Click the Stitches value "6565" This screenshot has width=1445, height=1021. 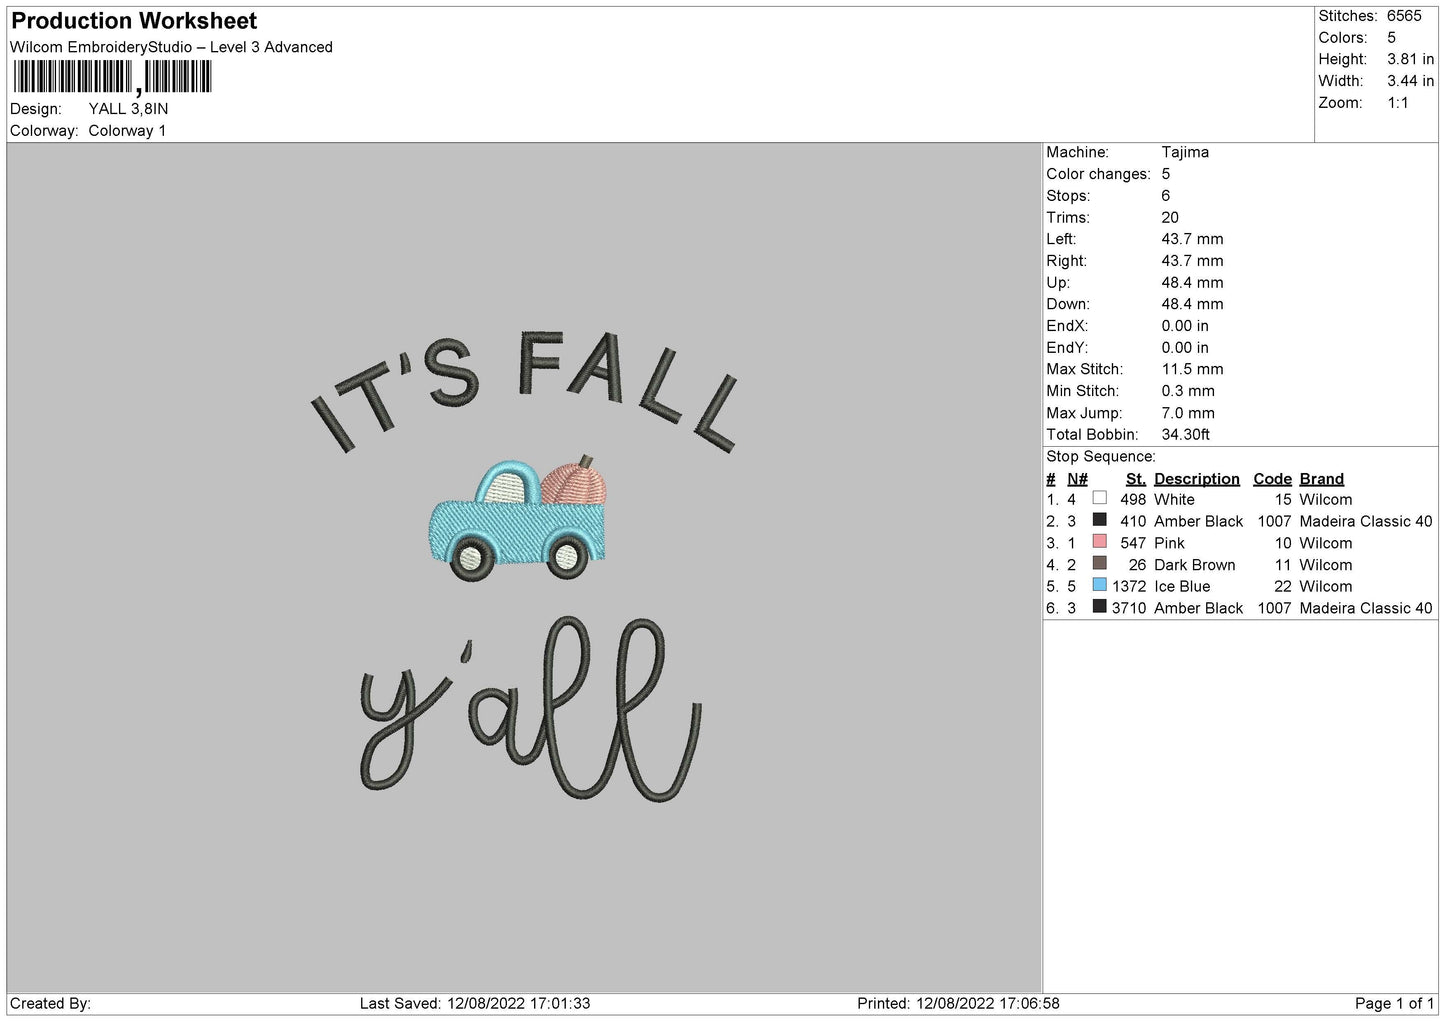[1404, 16]
